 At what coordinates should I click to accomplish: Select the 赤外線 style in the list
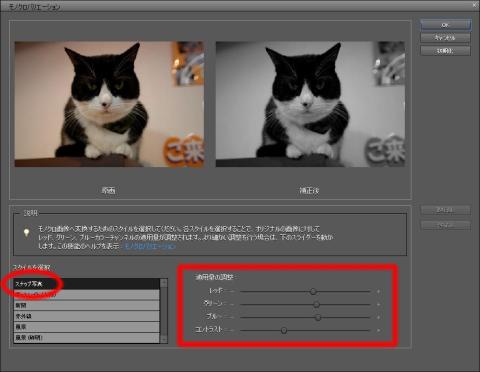coord(87,316)
